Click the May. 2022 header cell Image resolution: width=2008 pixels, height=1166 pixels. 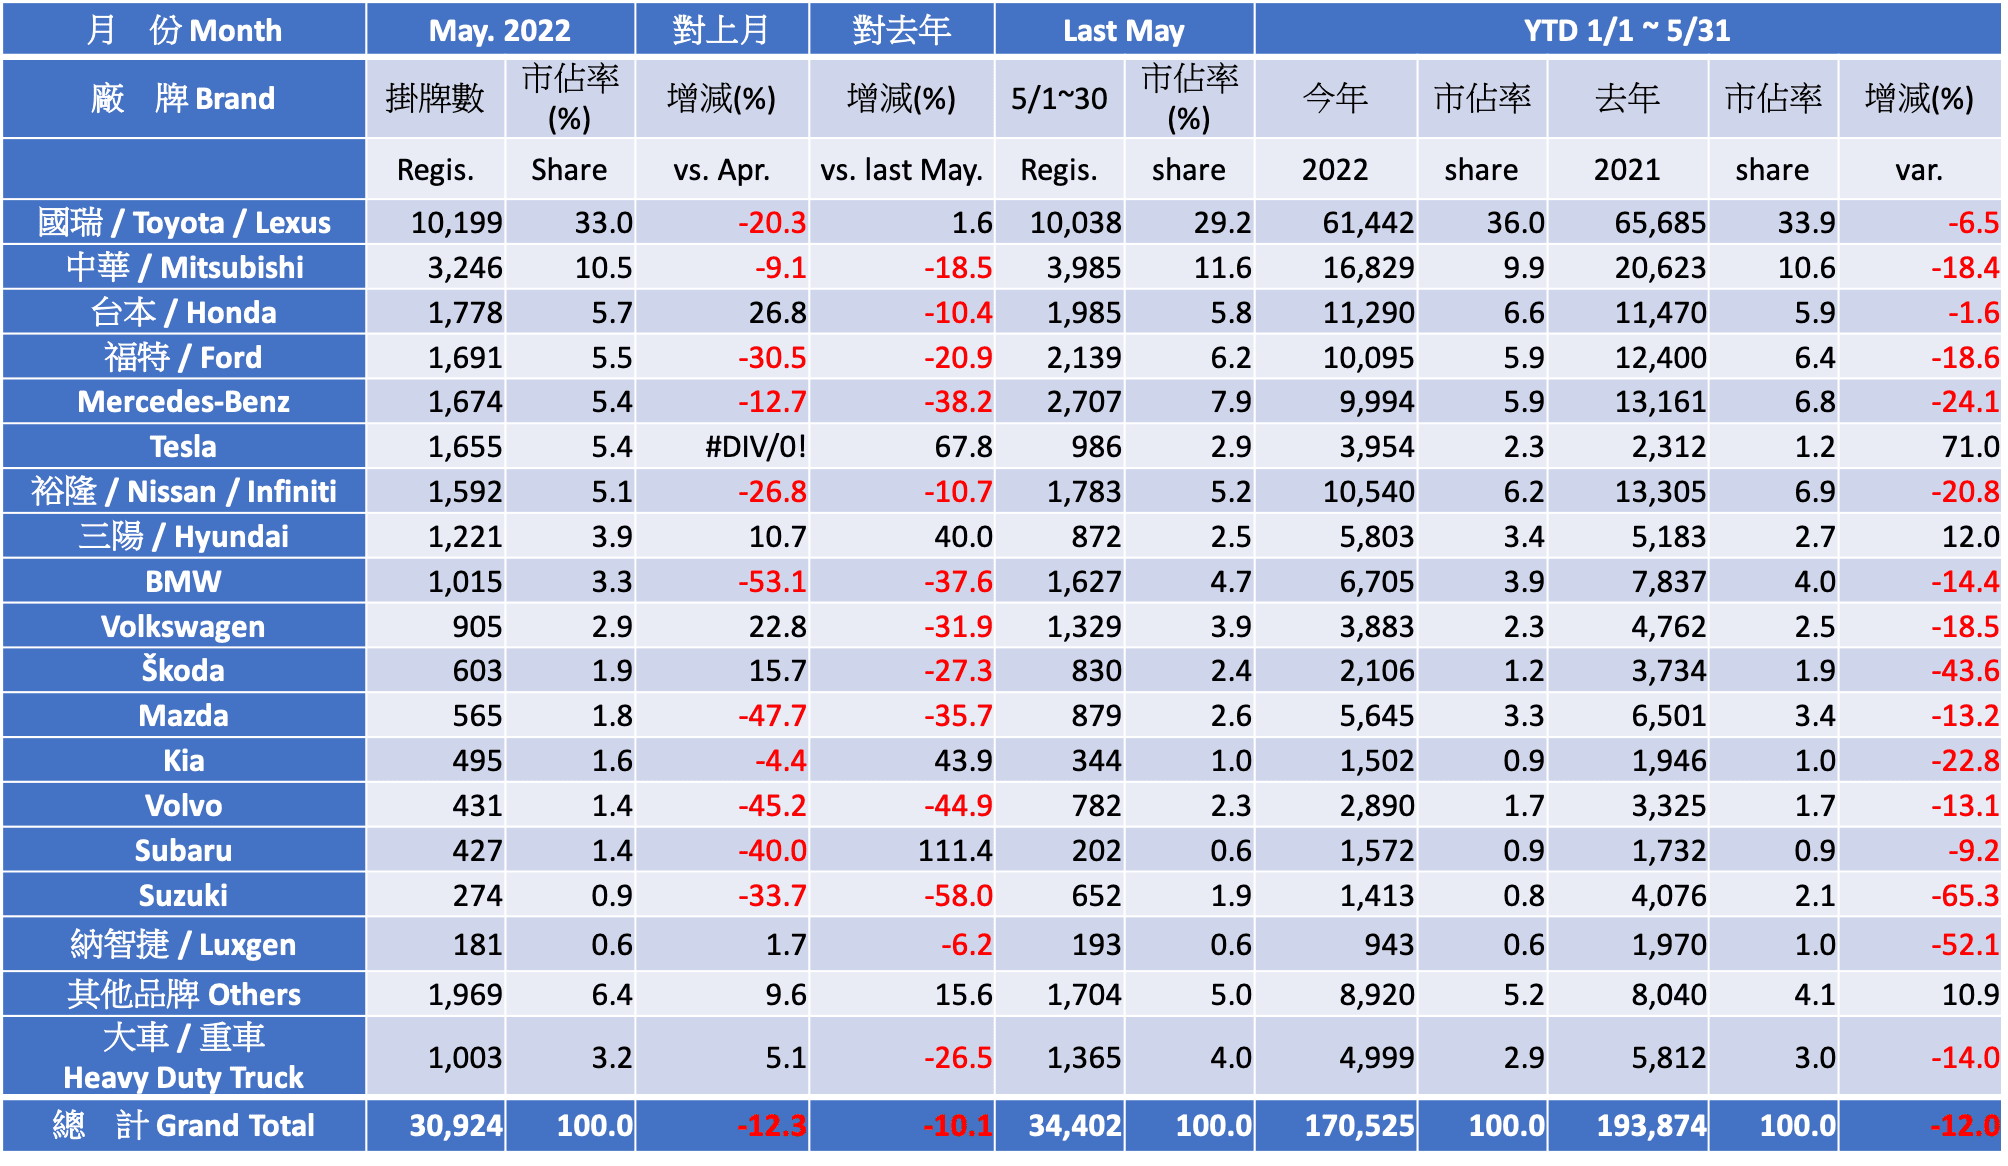pyautogui.click(x=500, y=30)
